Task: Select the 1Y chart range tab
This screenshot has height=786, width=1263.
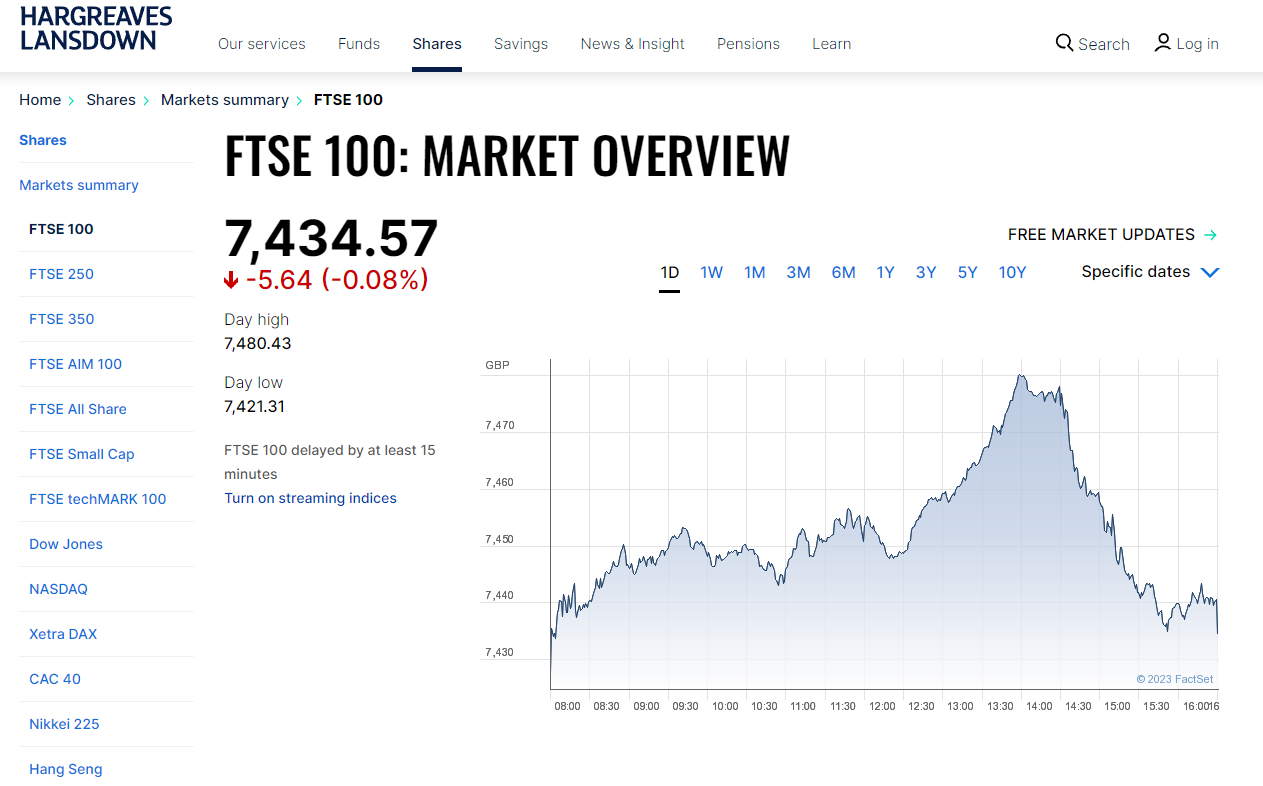Action: pos(885,272)
